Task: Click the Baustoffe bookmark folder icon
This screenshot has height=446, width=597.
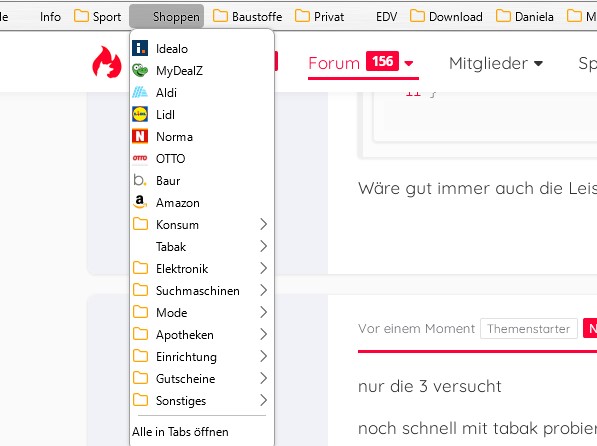Action: pos(220,16)
